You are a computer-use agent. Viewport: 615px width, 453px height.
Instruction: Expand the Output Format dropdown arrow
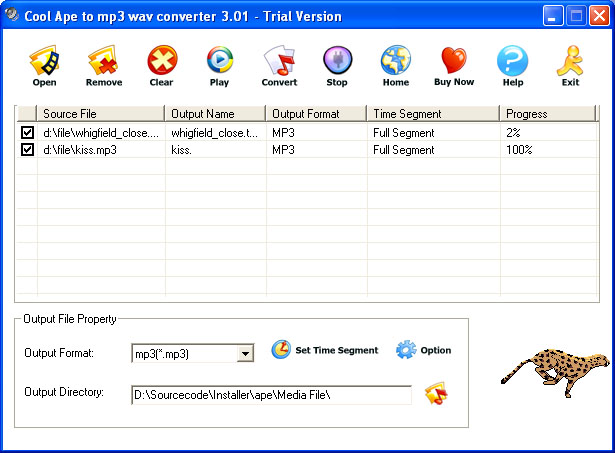pyautogui.click(x=245, y=354)
